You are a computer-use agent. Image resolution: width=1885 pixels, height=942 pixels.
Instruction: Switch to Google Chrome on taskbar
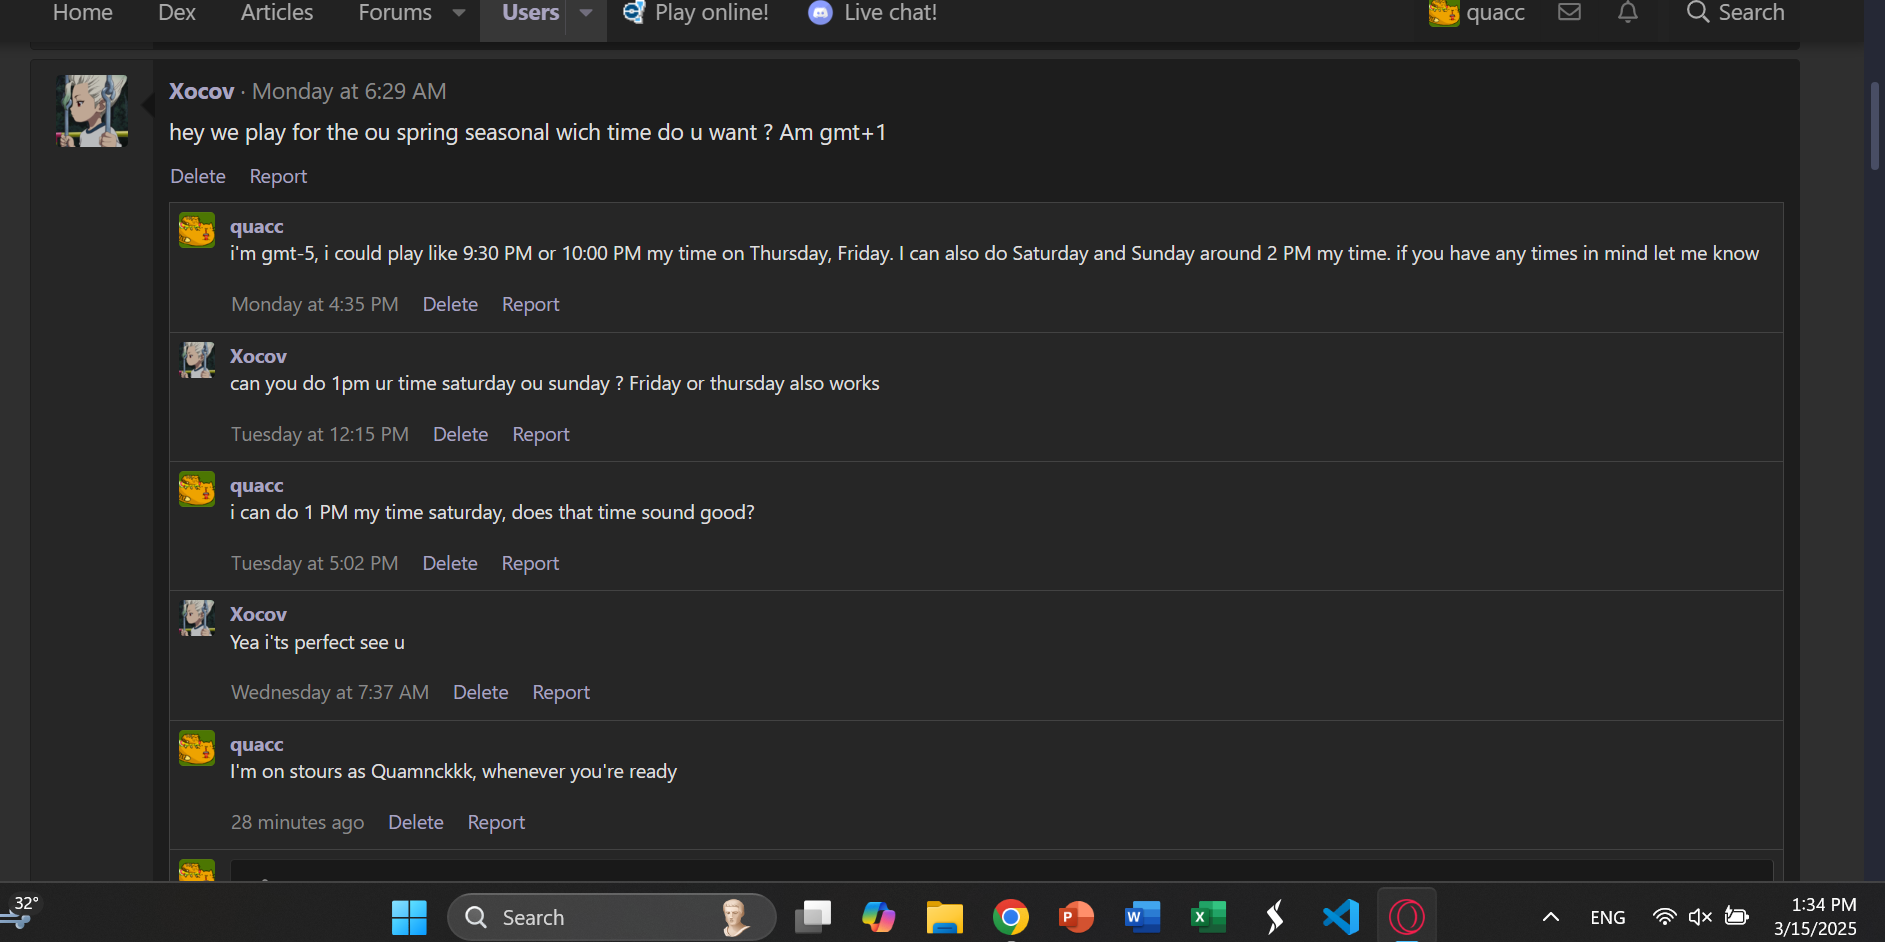1011,917
